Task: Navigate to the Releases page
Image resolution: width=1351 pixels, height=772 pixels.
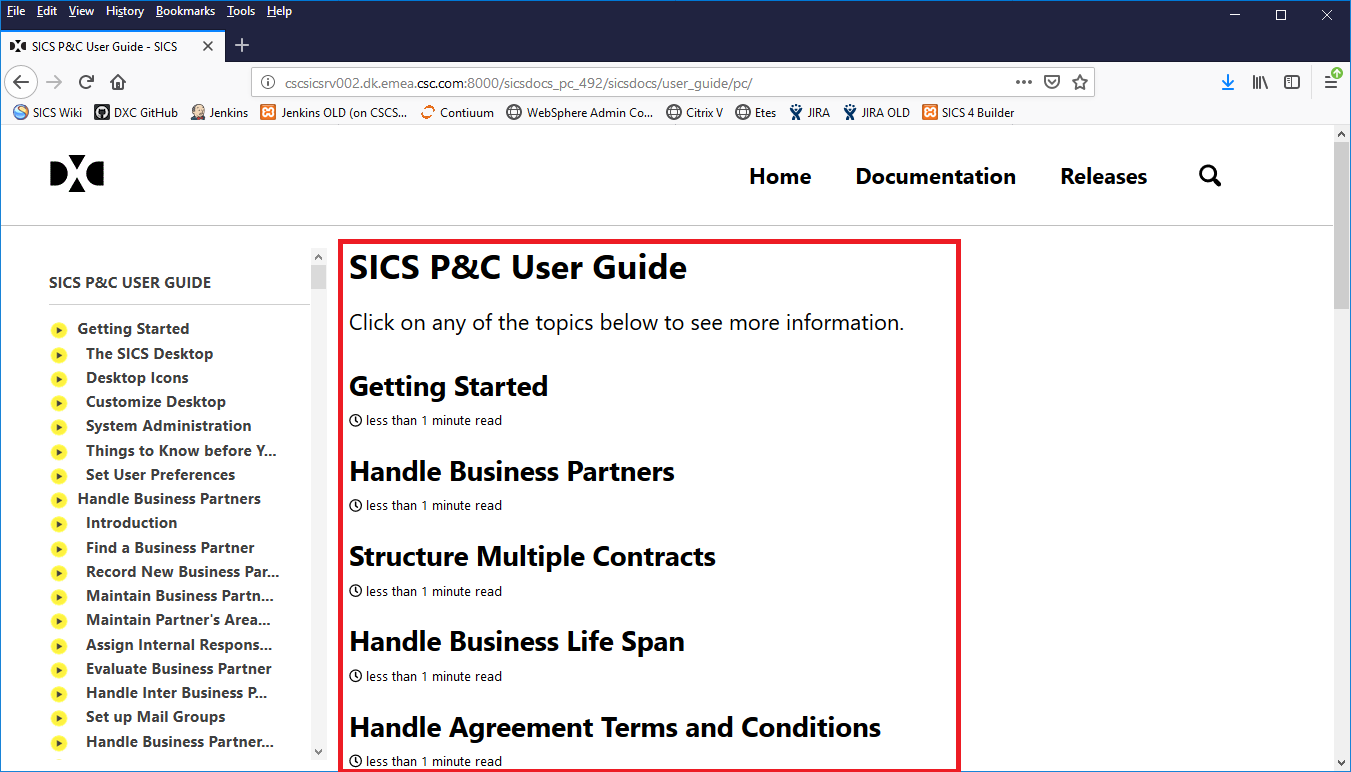Action: [x=1103, y=175]
